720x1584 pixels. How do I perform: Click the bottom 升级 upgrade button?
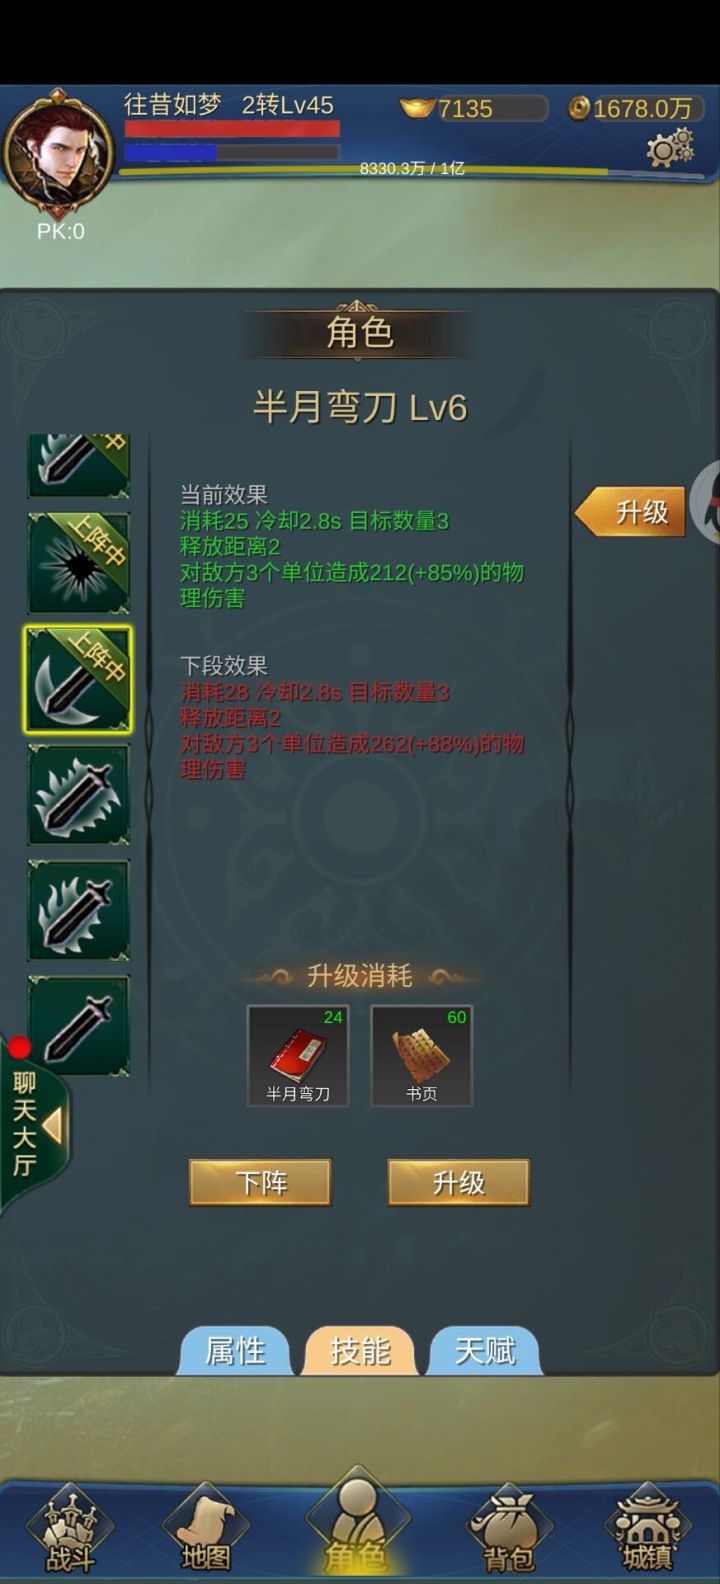(x=459, y=1183)
